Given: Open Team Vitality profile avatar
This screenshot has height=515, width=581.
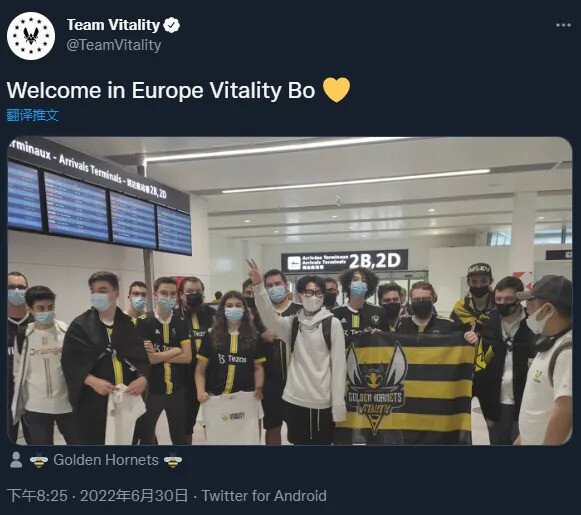Looking at the screenshot, I should point(31,36).
